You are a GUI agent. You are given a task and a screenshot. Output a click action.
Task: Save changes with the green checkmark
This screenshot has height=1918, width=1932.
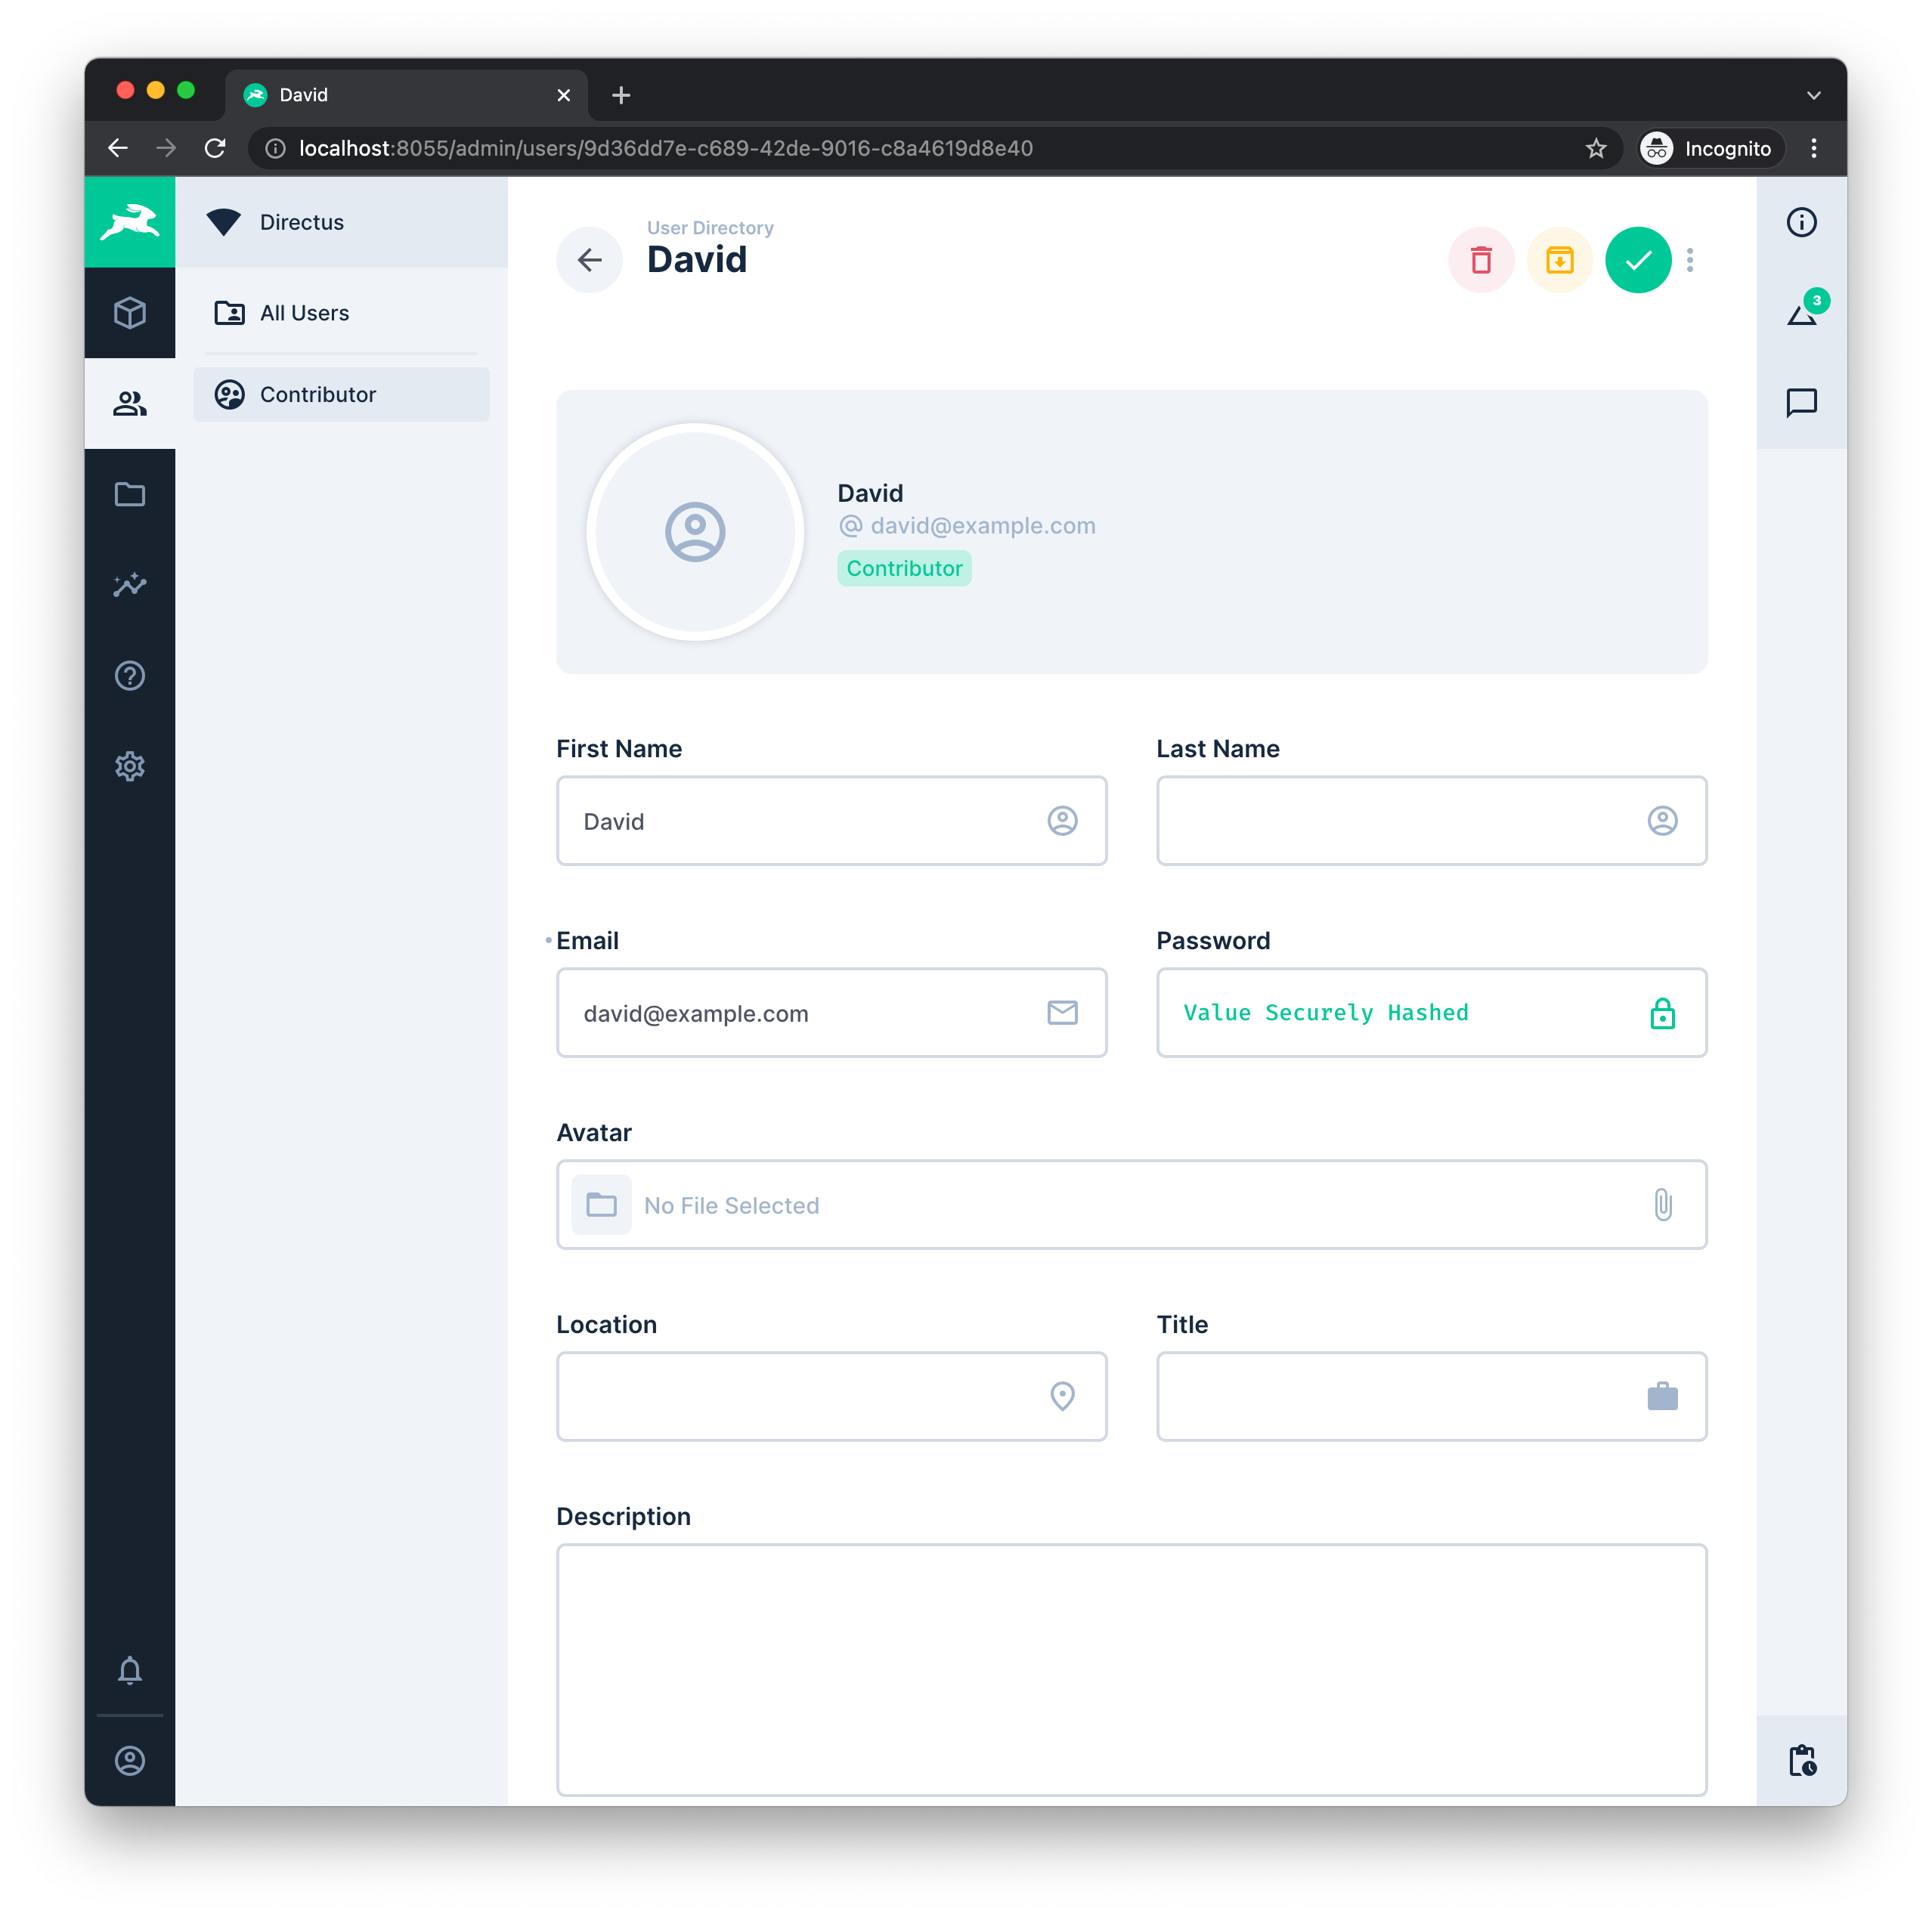(x=1638, y=260)
